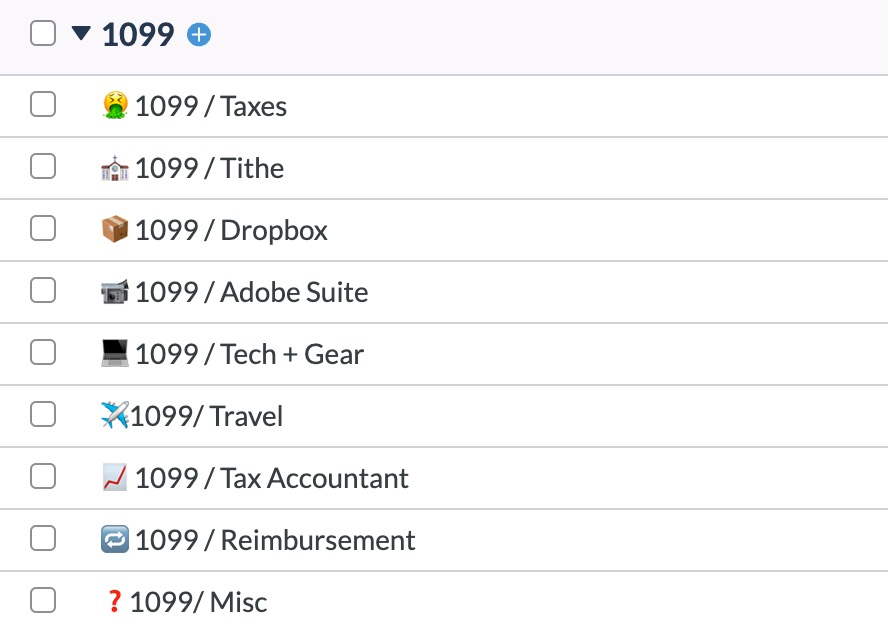Screen dimensions: 888x620
Task: Click the video camera emoji by Adobe Suite
Action: [x=115, y=292]
